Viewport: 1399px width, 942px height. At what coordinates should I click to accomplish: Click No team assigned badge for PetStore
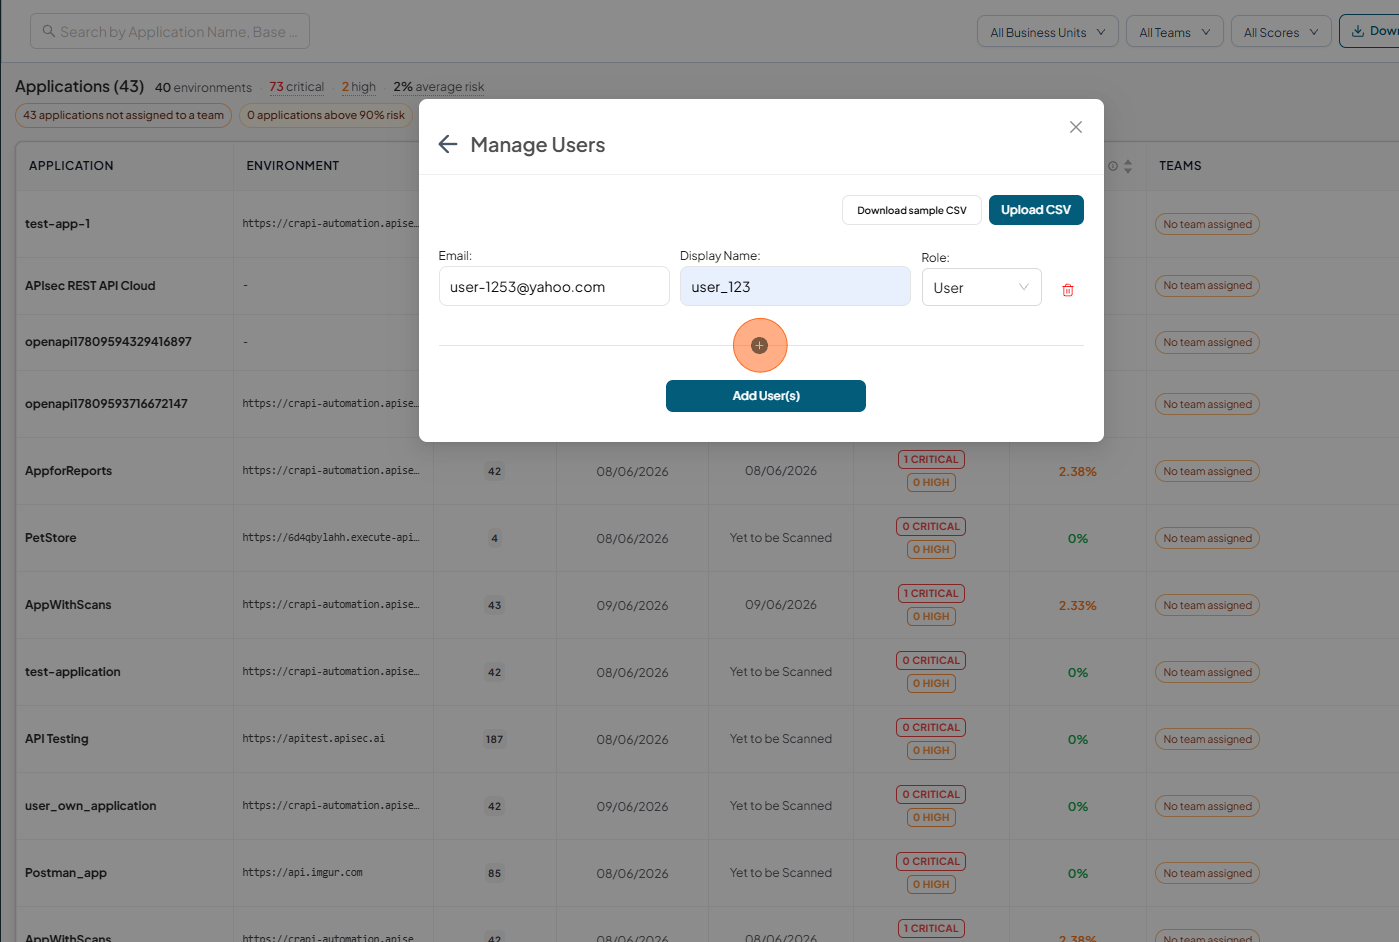point(1207,538)
